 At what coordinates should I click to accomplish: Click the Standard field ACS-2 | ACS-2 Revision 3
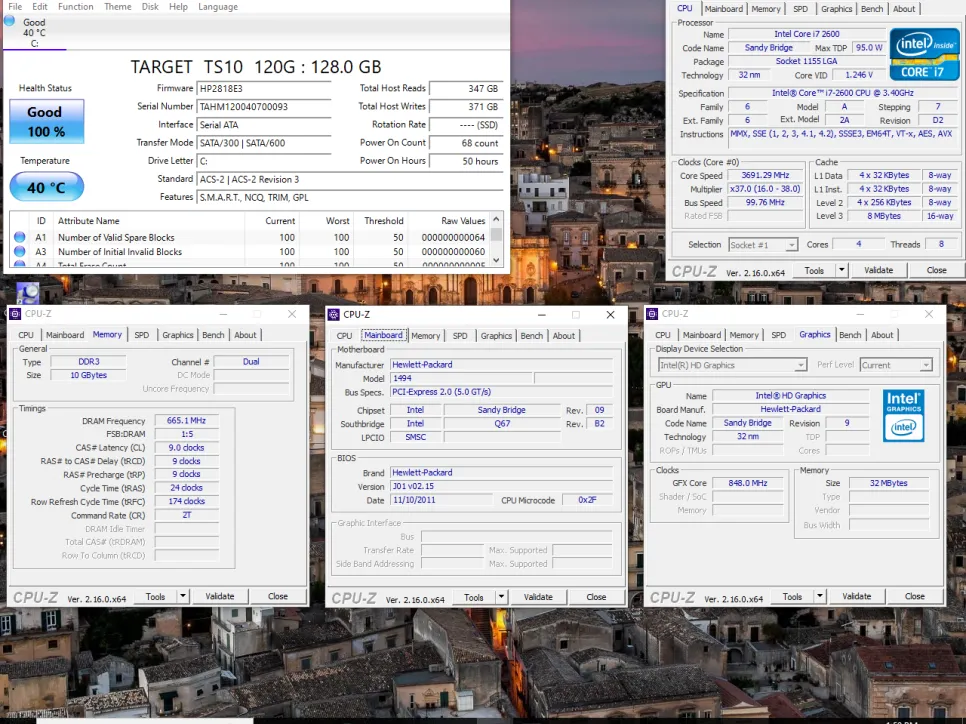[x=350, y=179]
